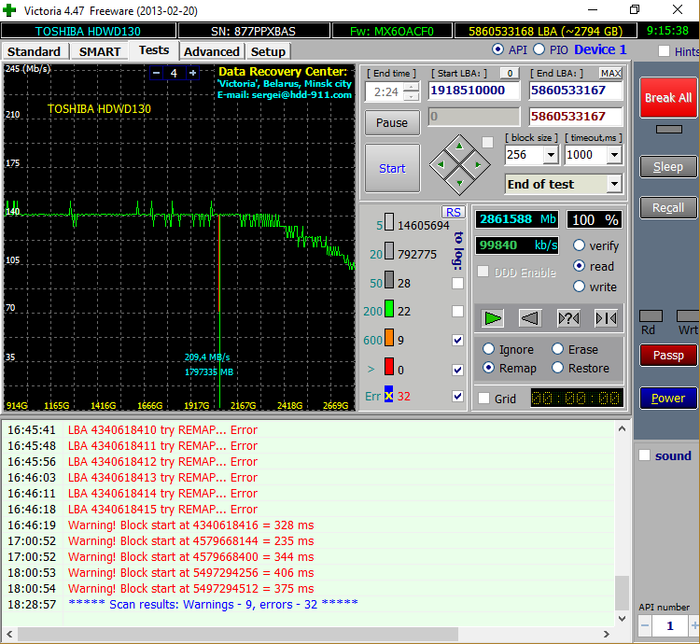Toggle log checkbox for 200 ms blocks
Screen dimensions: 700x644
click(458, 311)
